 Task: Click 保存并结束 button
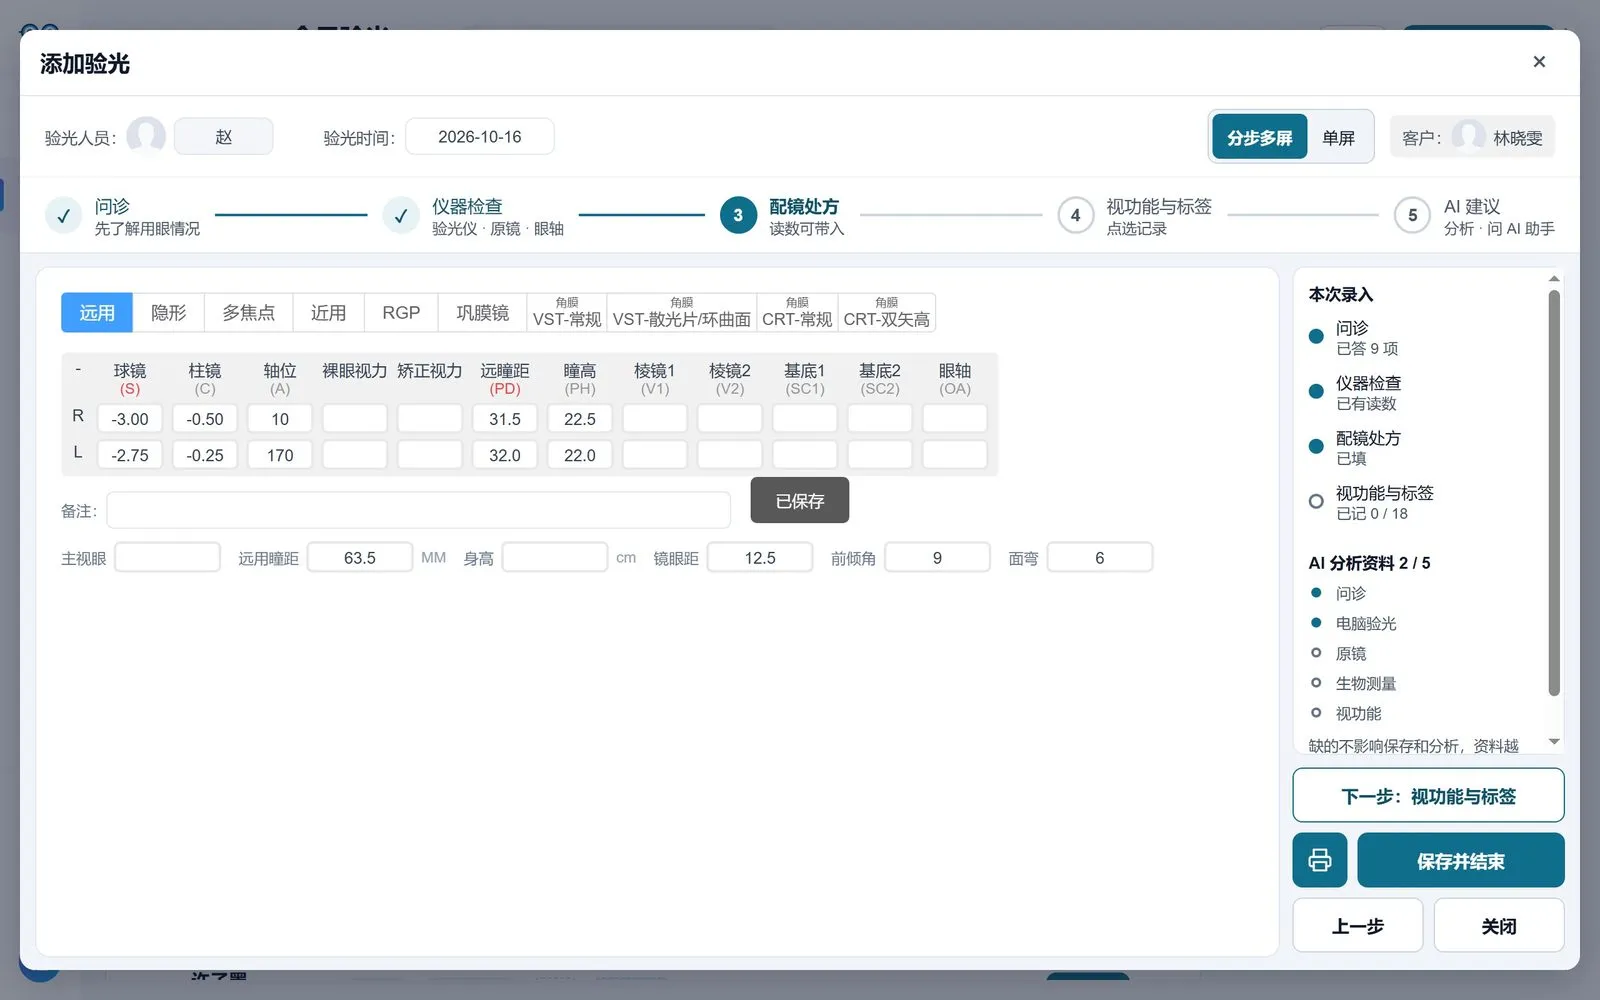[1460, 860]
